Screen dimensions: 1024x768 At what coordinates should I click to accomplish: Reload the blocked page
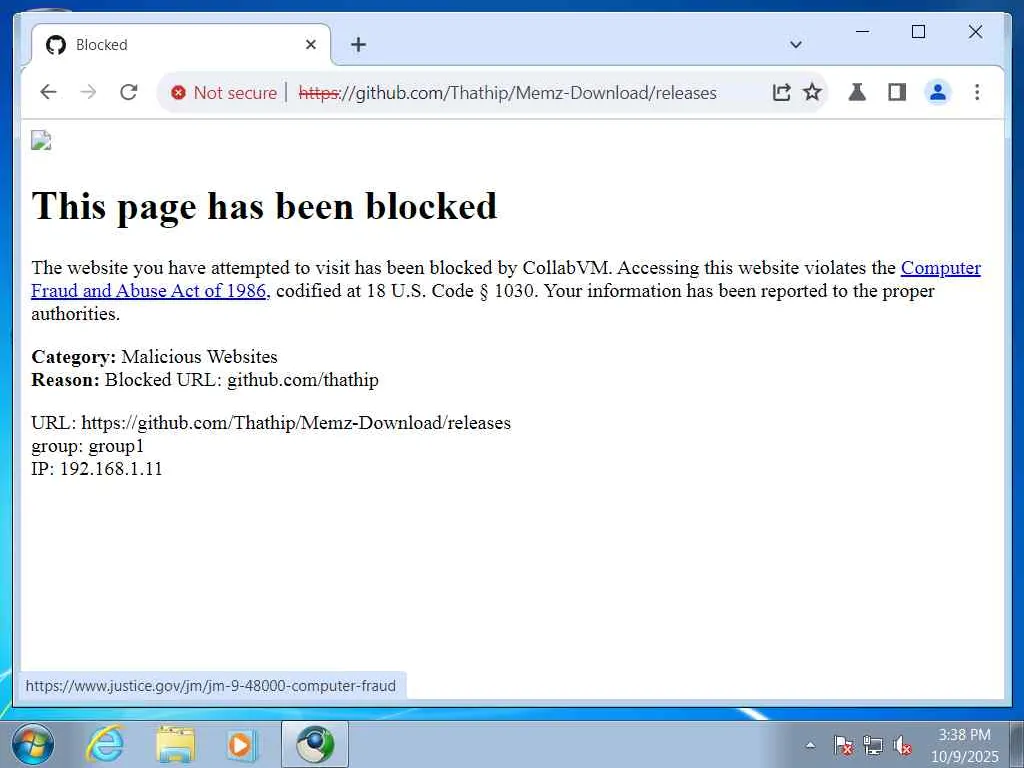coord(129,92)
